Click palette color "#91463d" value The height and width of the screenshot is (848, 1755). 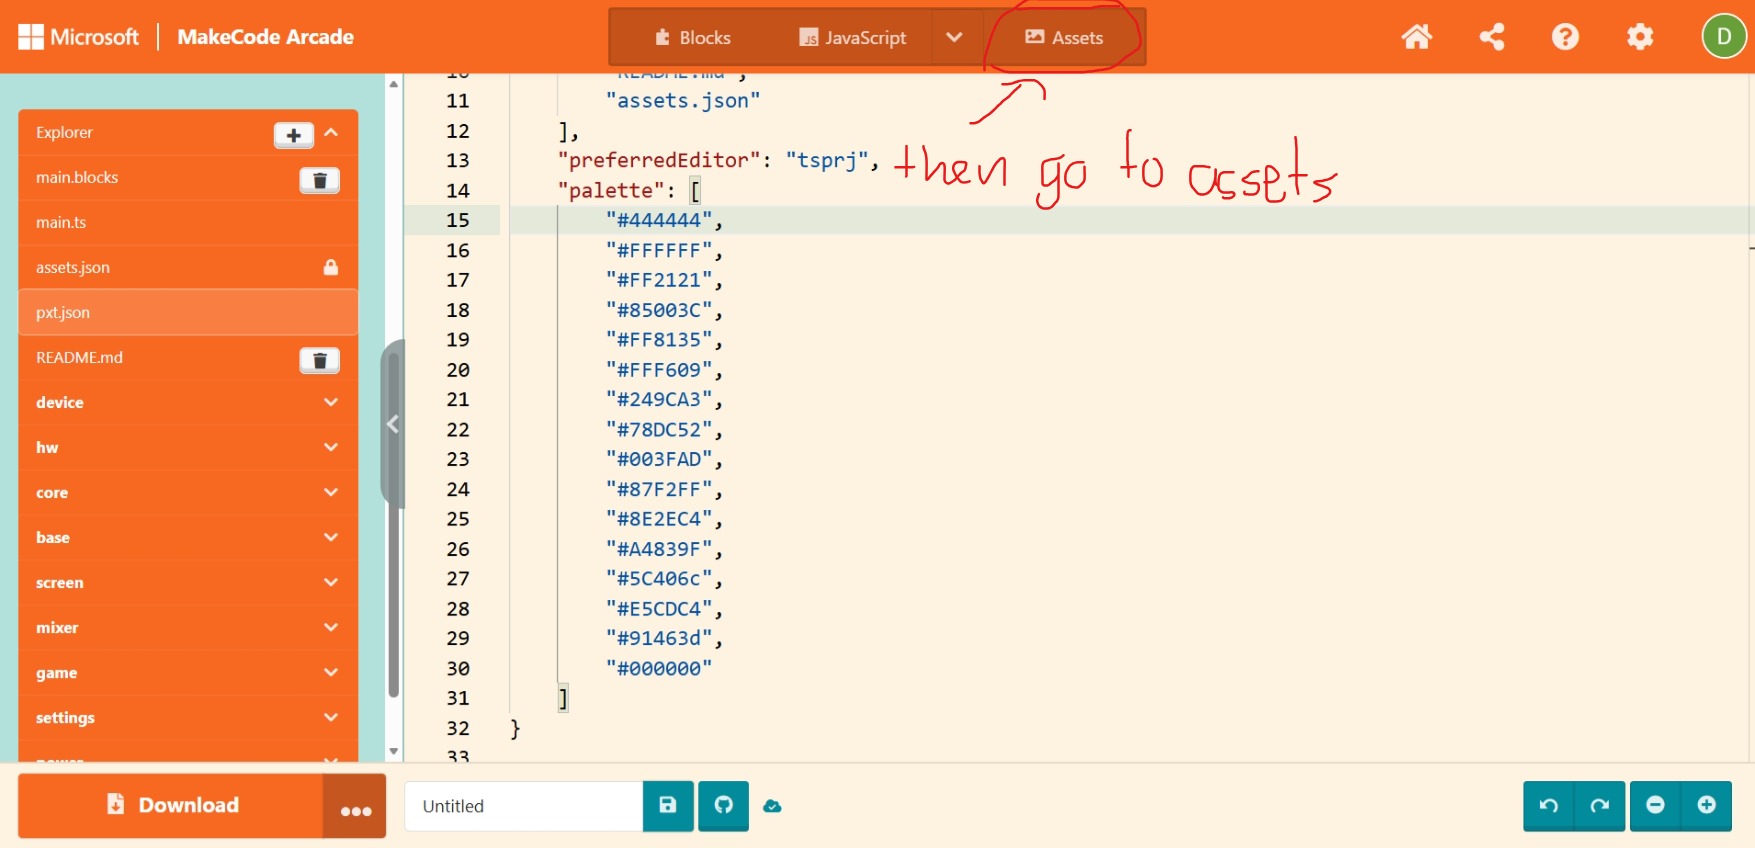(659, 638)
